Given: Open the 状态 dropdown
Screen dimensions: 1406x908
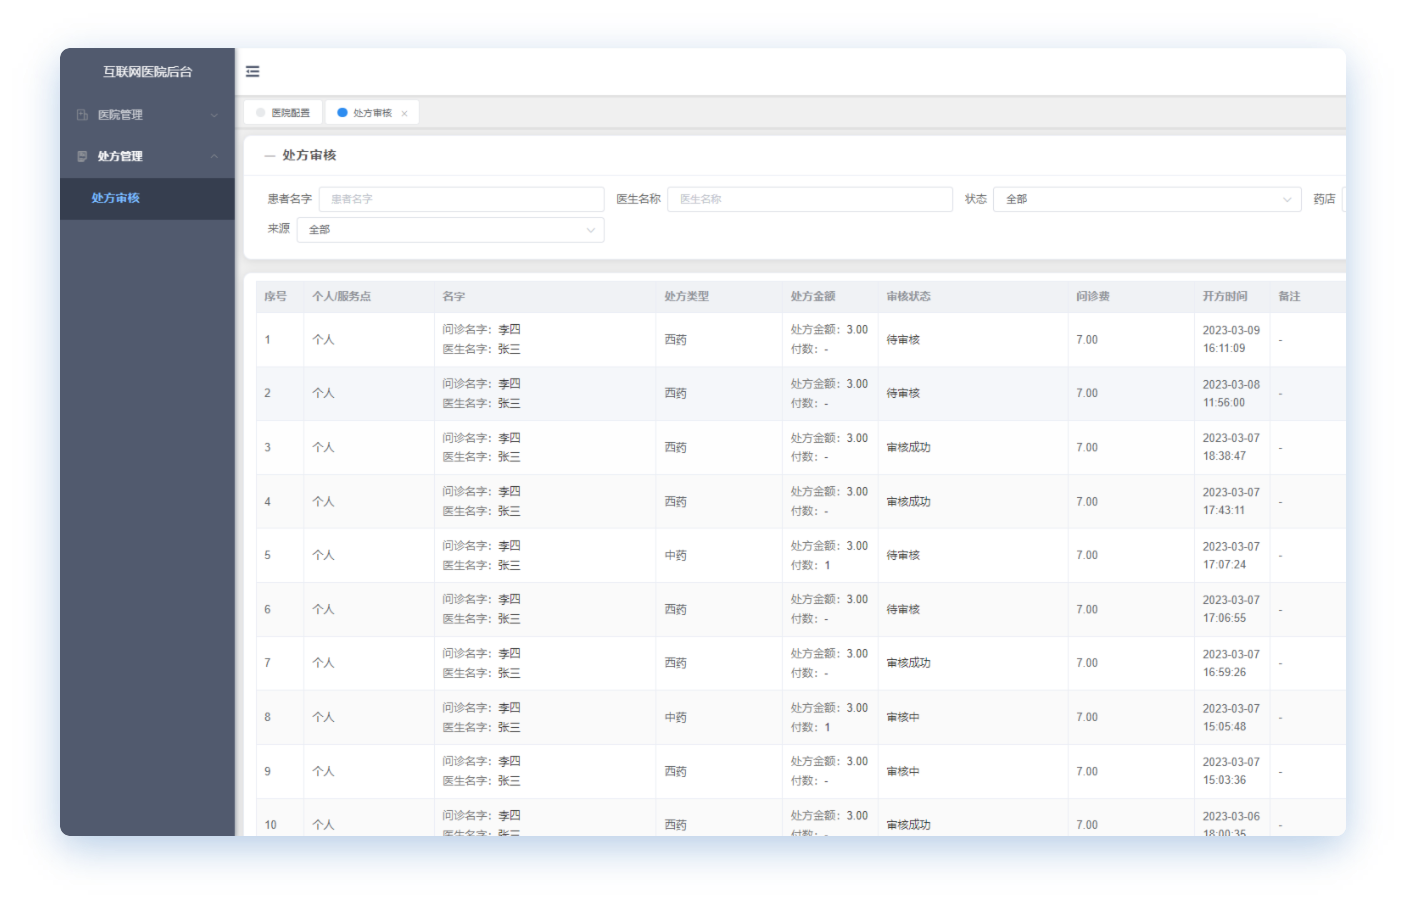Looking at the screenshot, I should (1146, 200).
